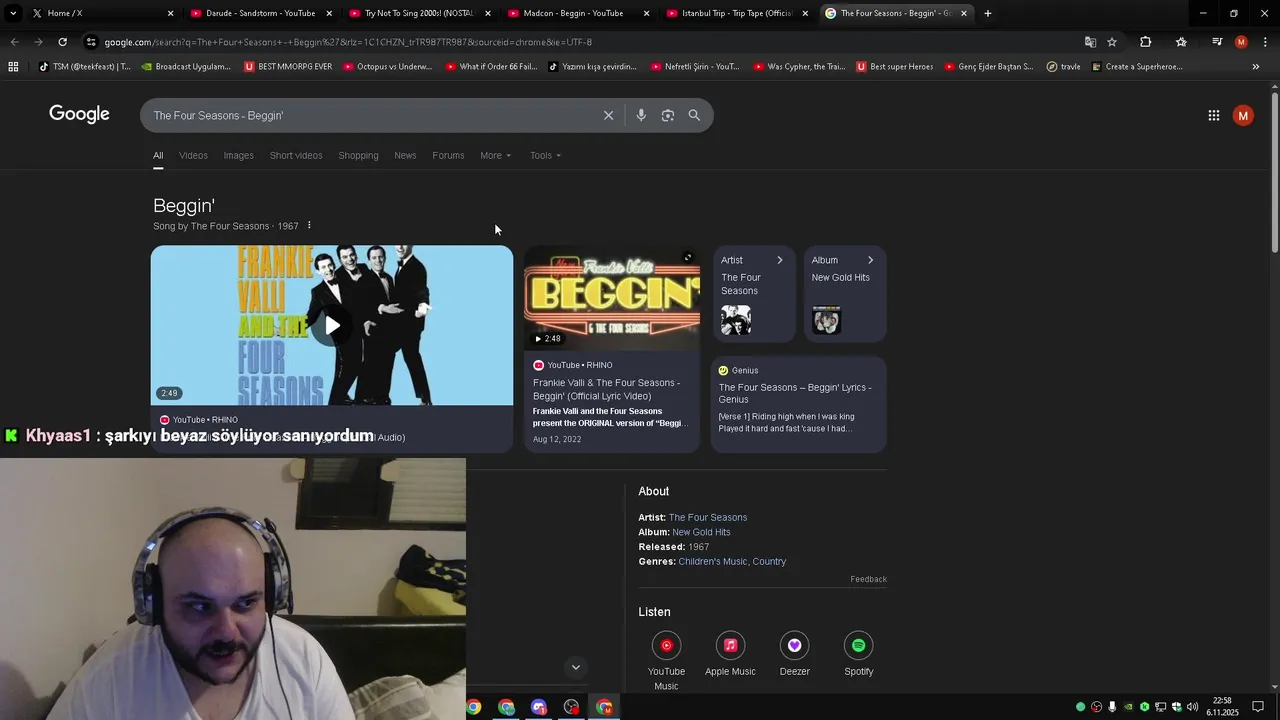Open Frankie Valli Official Lyric Video title

click(x=606, y=389)
